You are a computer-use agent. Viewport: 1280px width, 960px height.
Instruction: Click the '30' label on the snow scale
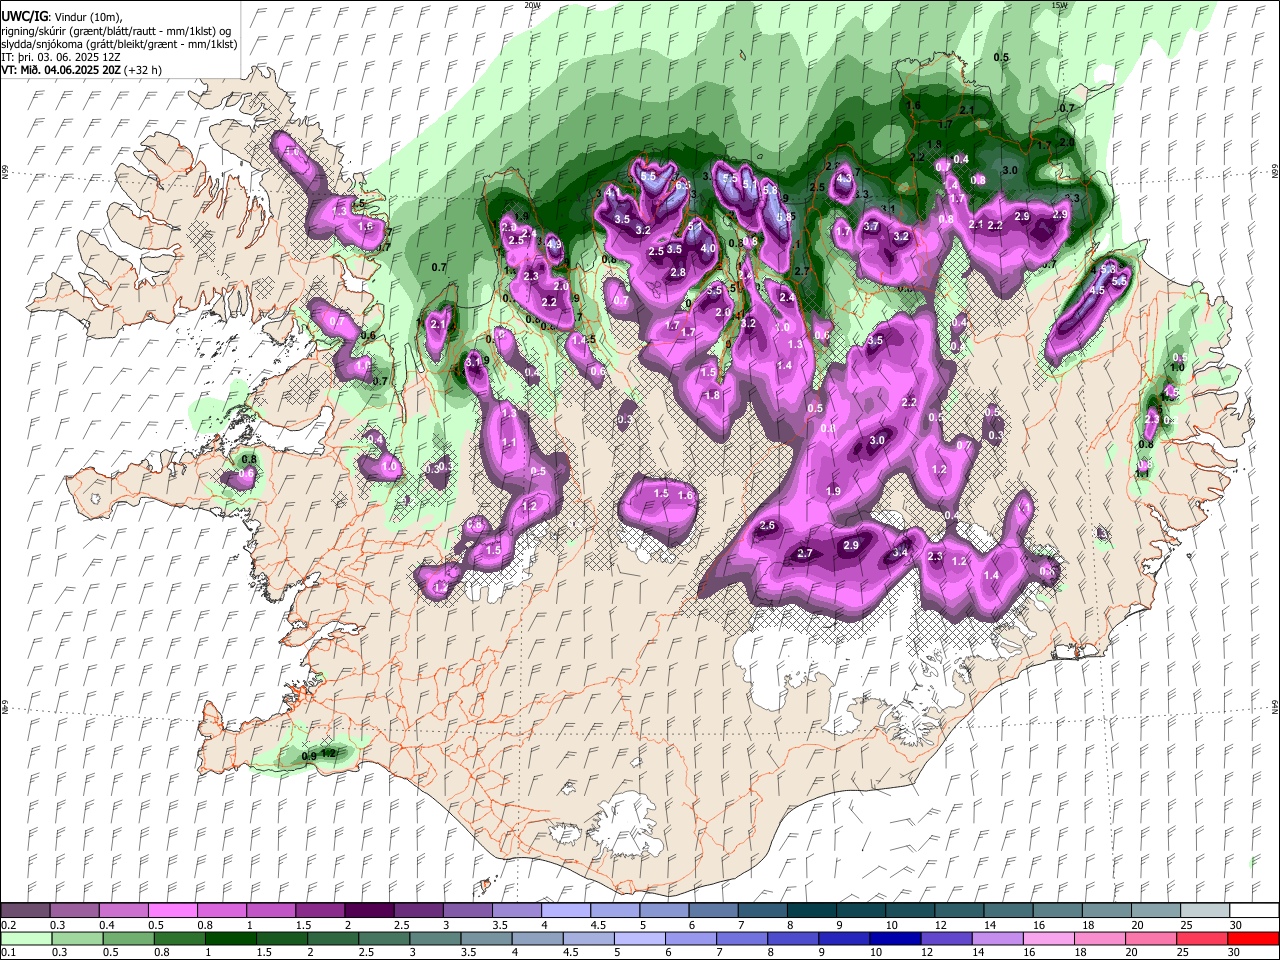1236,925
